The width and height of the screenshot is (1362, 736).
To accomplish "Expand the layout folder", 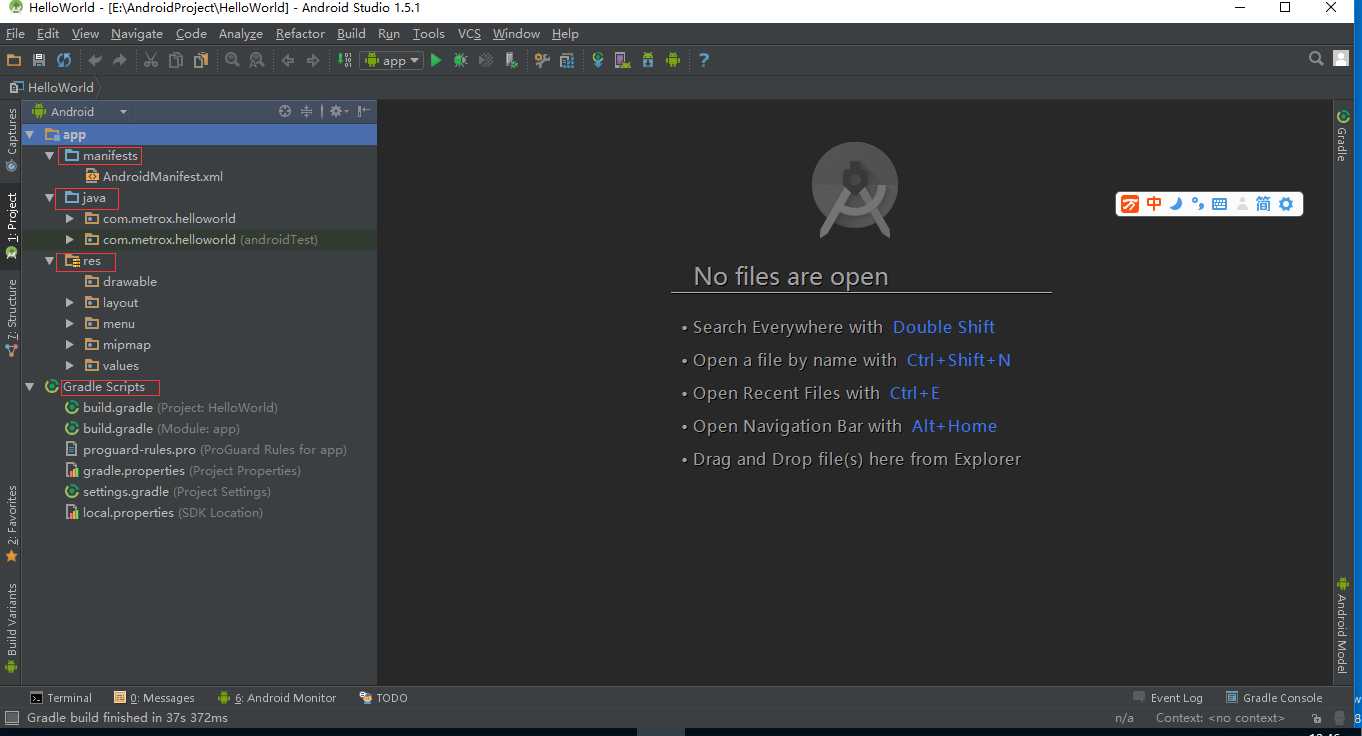I will [70, 303].
